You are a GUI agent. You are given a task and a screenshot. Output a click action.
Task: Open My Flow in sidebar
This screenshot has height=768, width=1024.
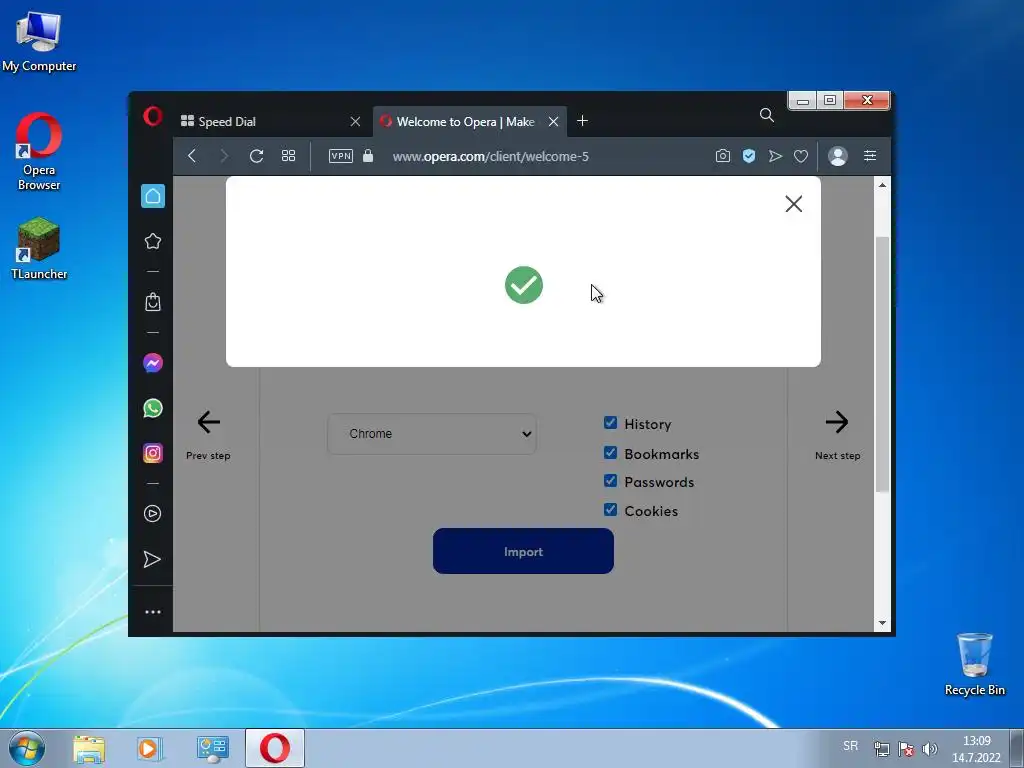(152, 559)
